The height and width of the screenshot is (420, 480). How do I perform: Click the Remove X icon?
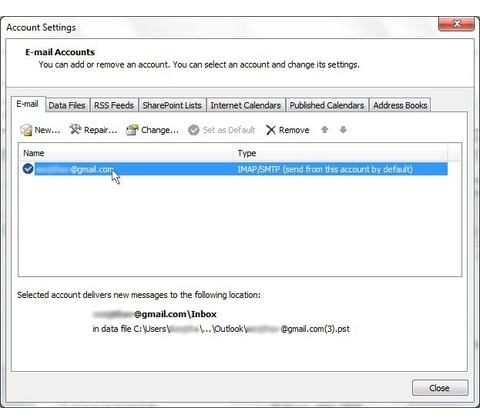pos(271,130)
